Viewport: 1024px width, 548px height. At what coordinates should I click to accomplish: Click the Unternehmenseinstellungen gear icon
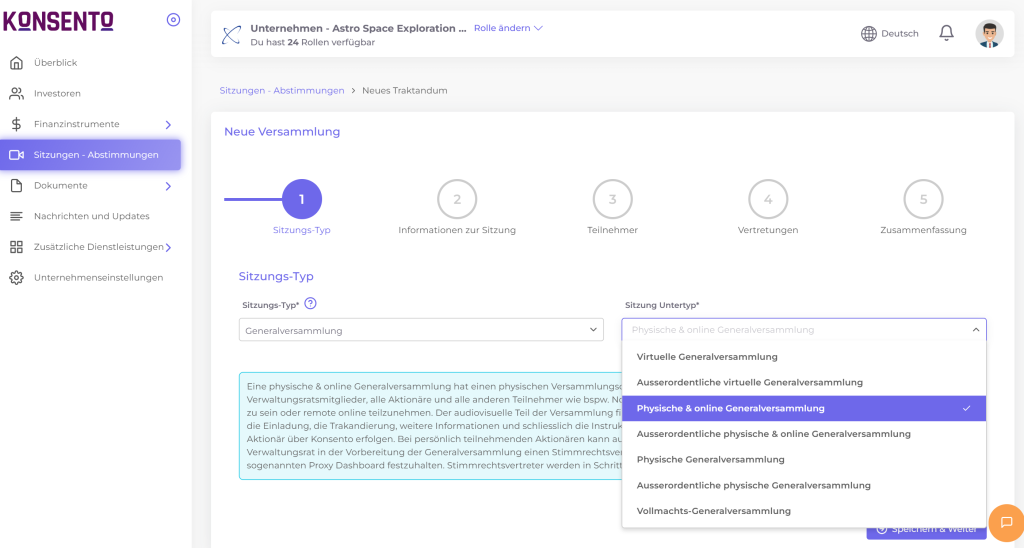16,278
